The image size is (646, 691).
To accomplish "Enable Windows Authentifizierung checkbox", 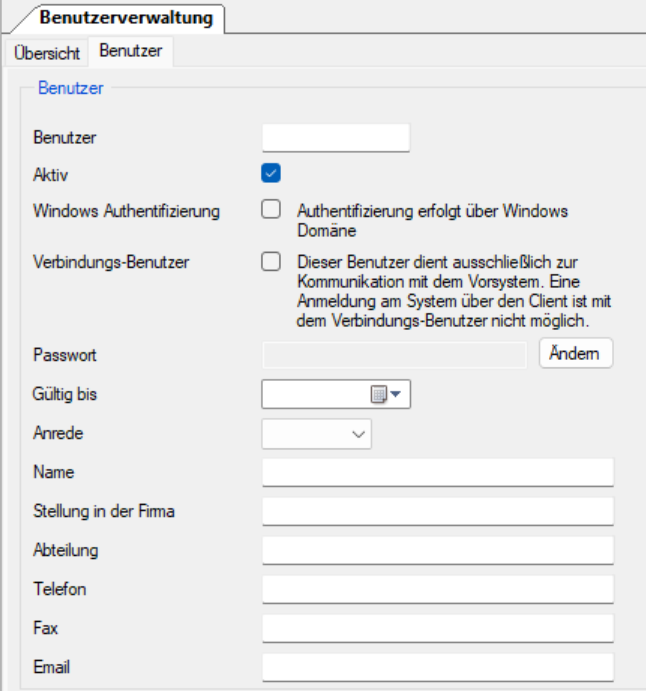I will 270,210.
